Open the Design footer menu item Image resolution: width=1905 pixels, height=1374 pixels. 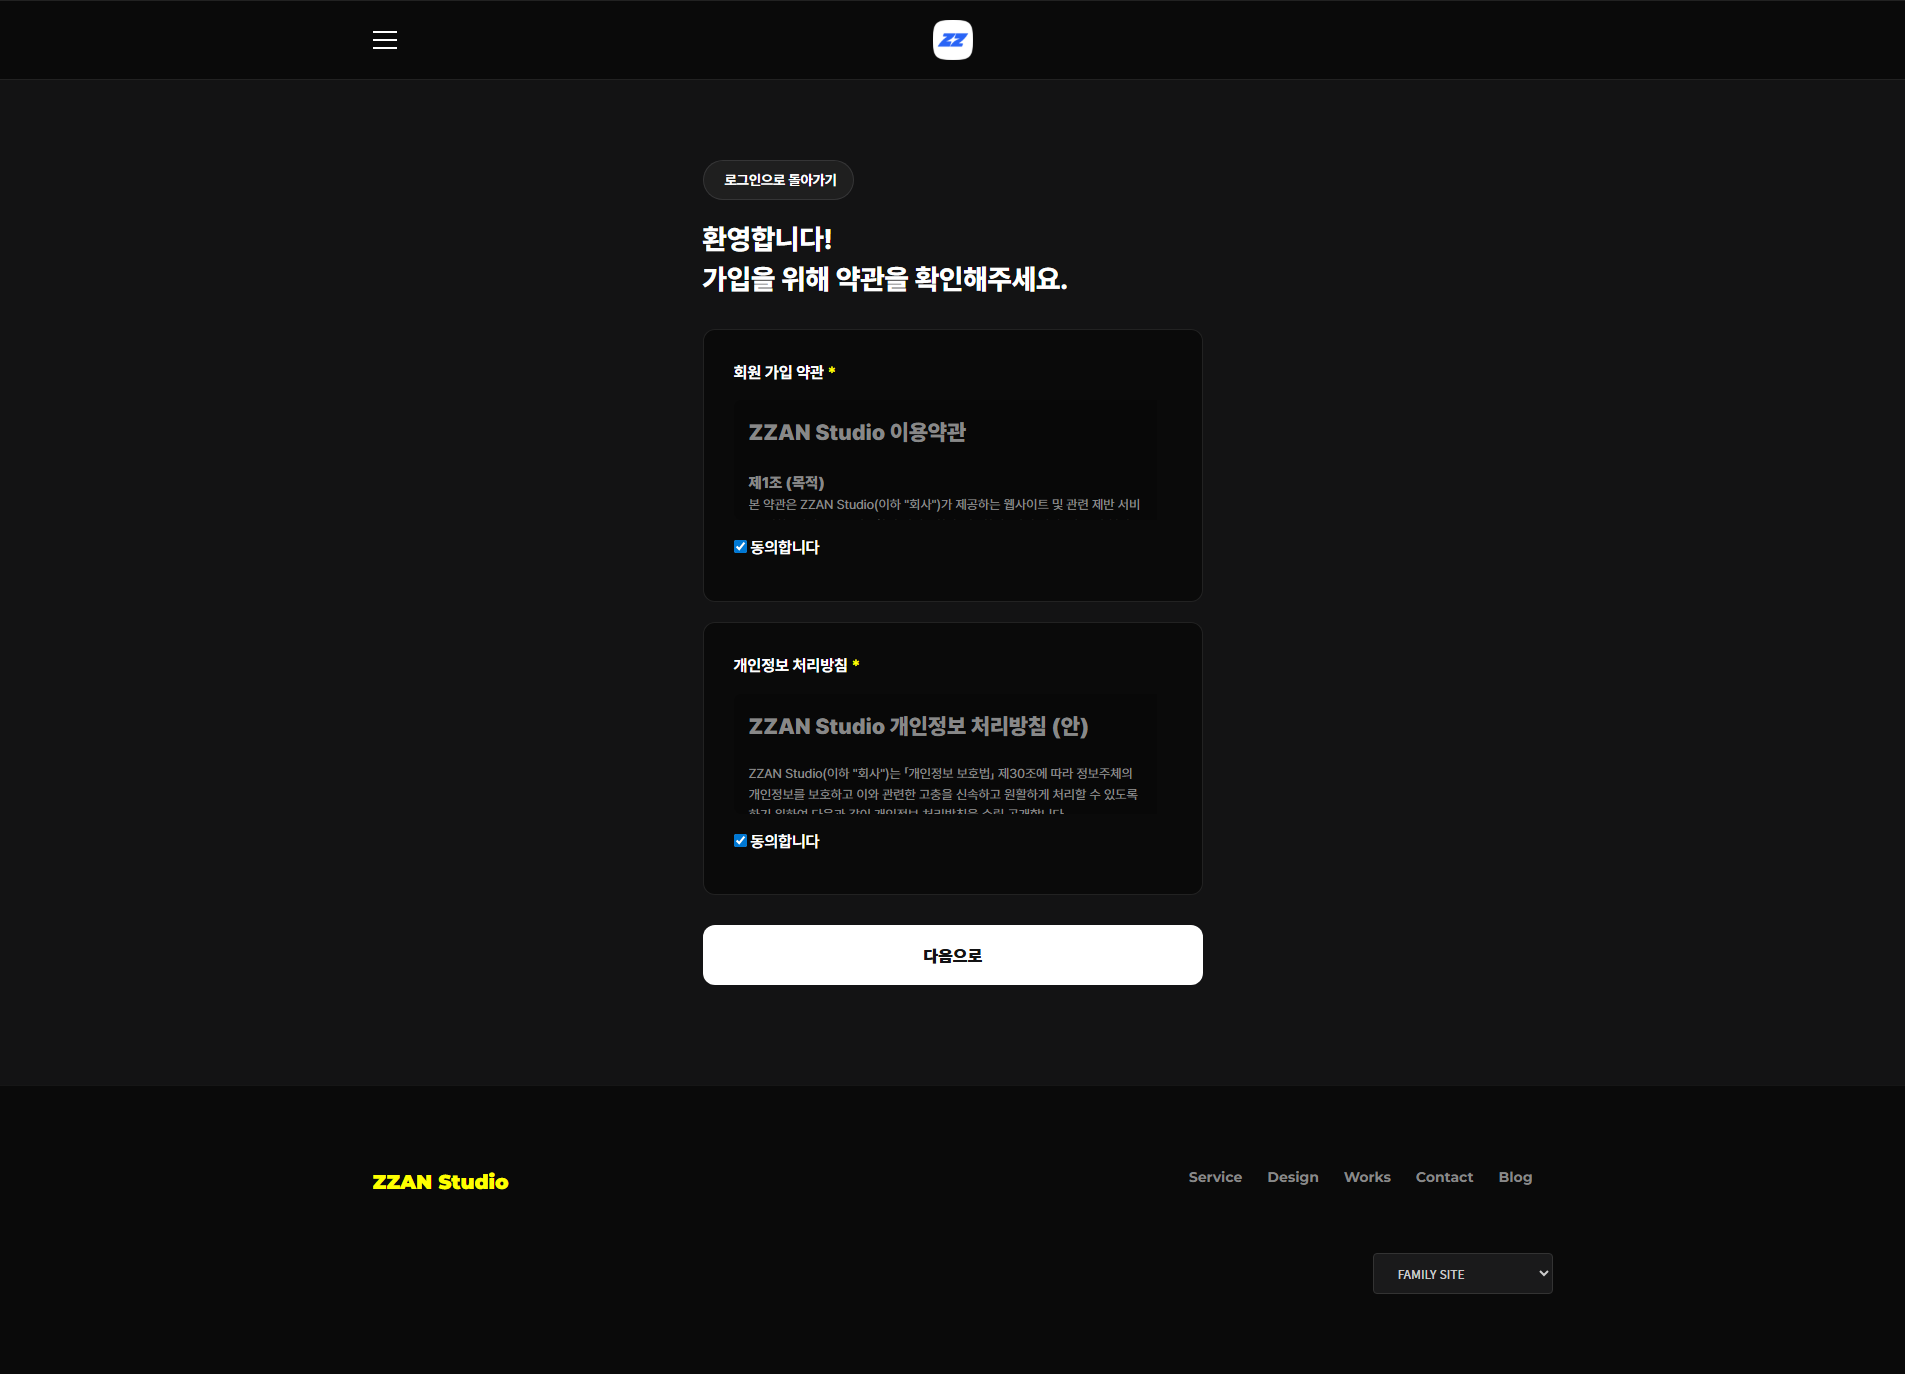[x=1292, y=1177]
